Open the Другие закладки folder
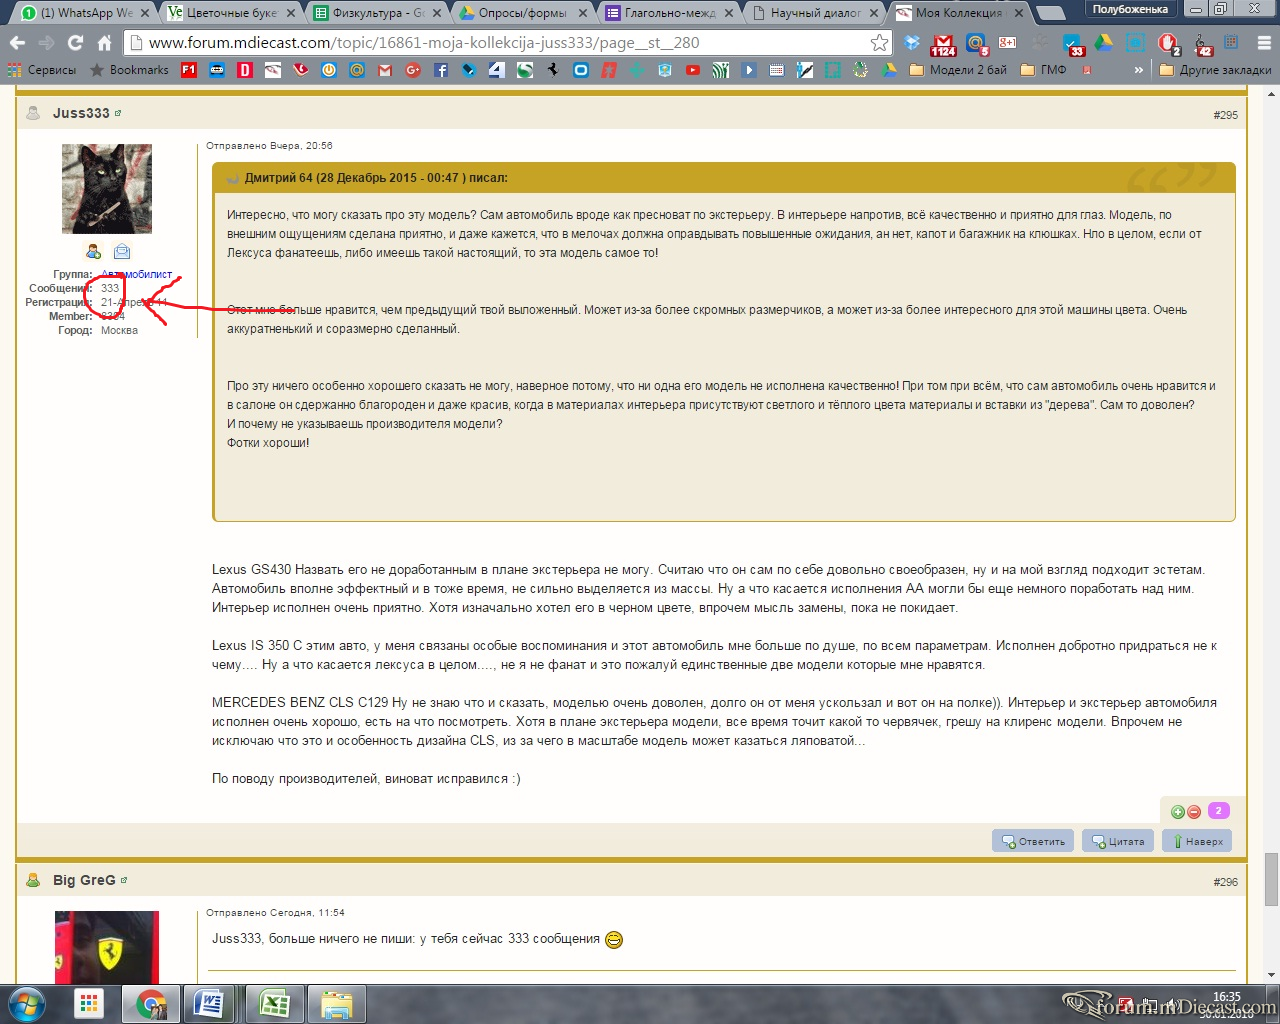The image size is (1280, 1024). coord(1215,70)
